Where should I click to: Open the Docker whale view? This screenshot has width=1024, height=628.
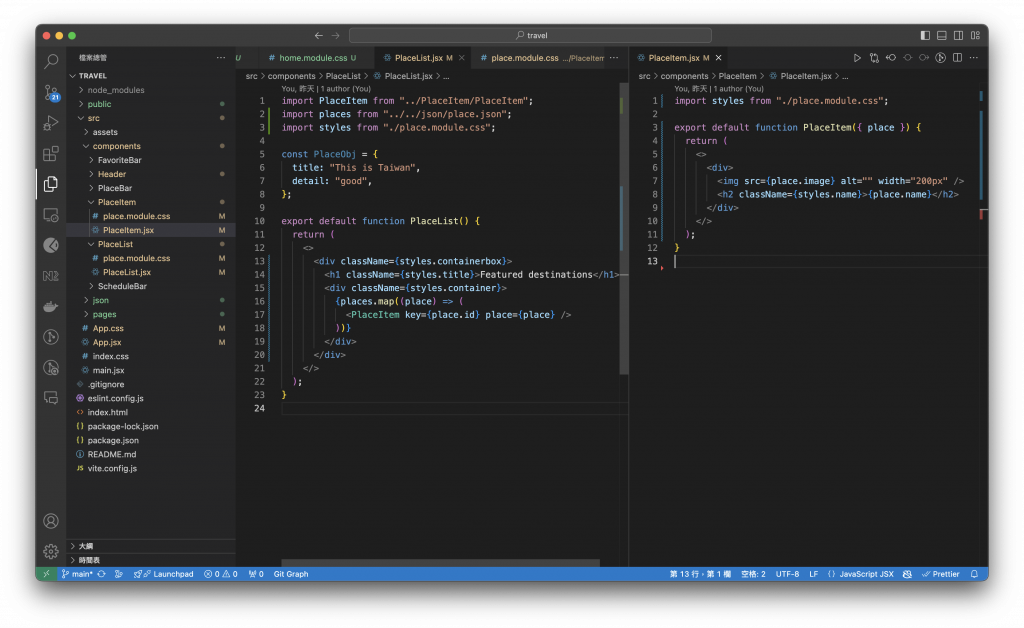(51, 306)
